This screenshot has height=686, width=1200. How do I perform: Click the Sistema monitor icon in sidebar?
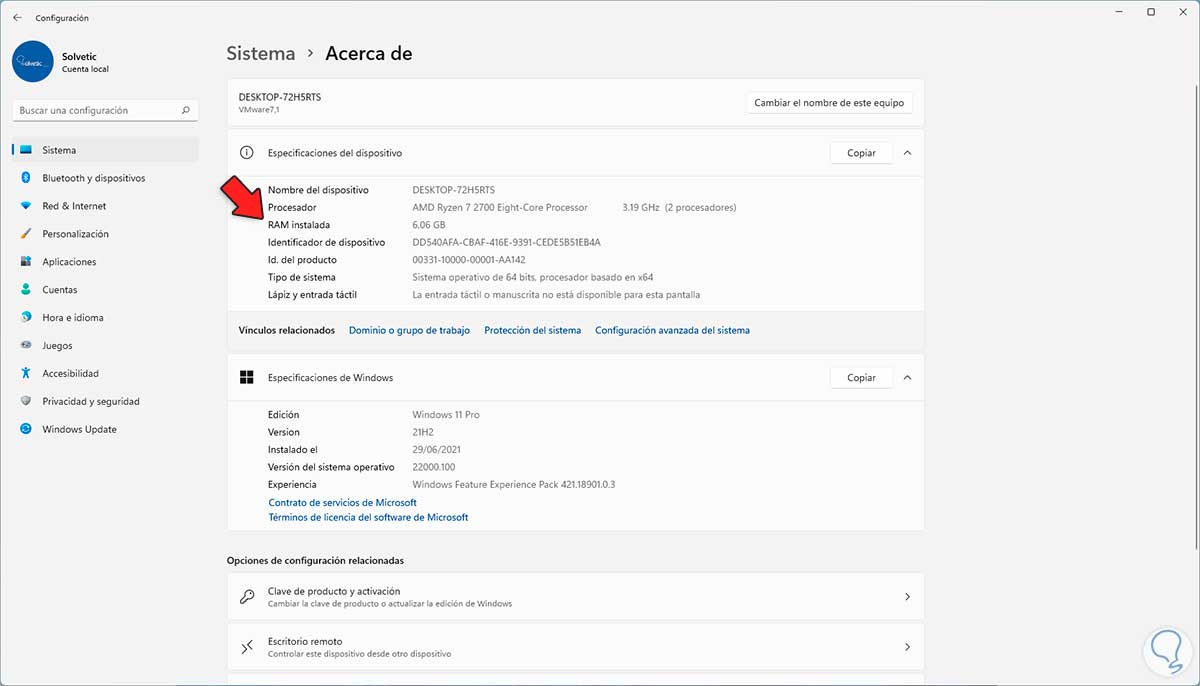[26, 150]
